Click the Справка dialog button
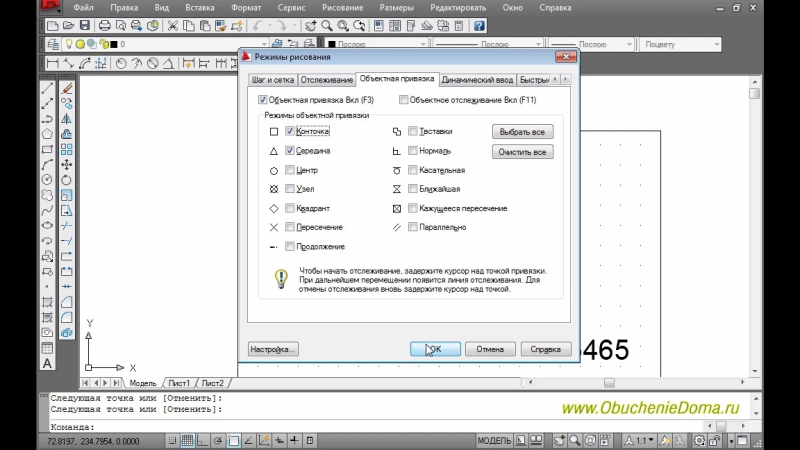 (x=545, y=349)
